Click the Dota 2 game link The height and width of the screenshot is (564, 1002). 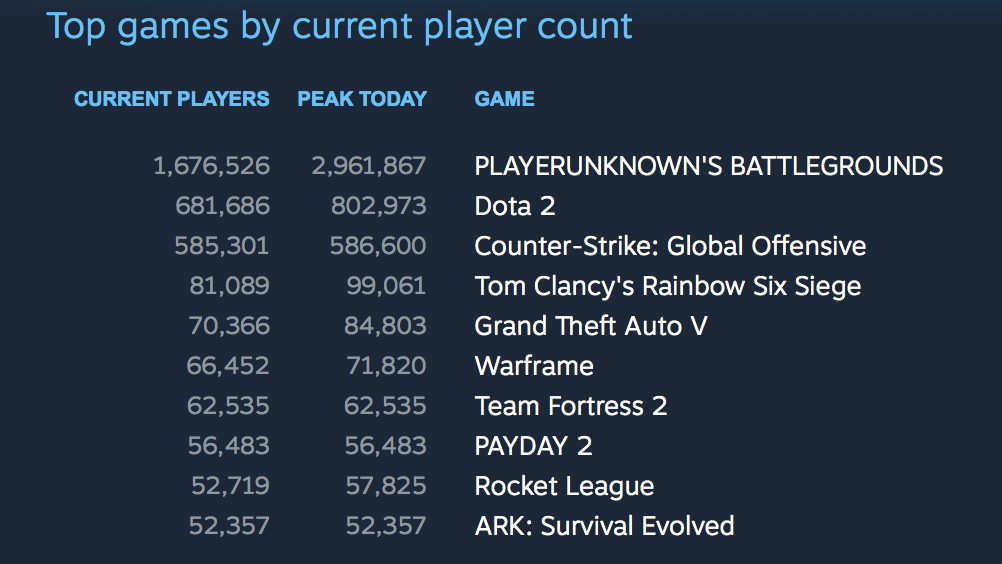(x=515, y=206)
